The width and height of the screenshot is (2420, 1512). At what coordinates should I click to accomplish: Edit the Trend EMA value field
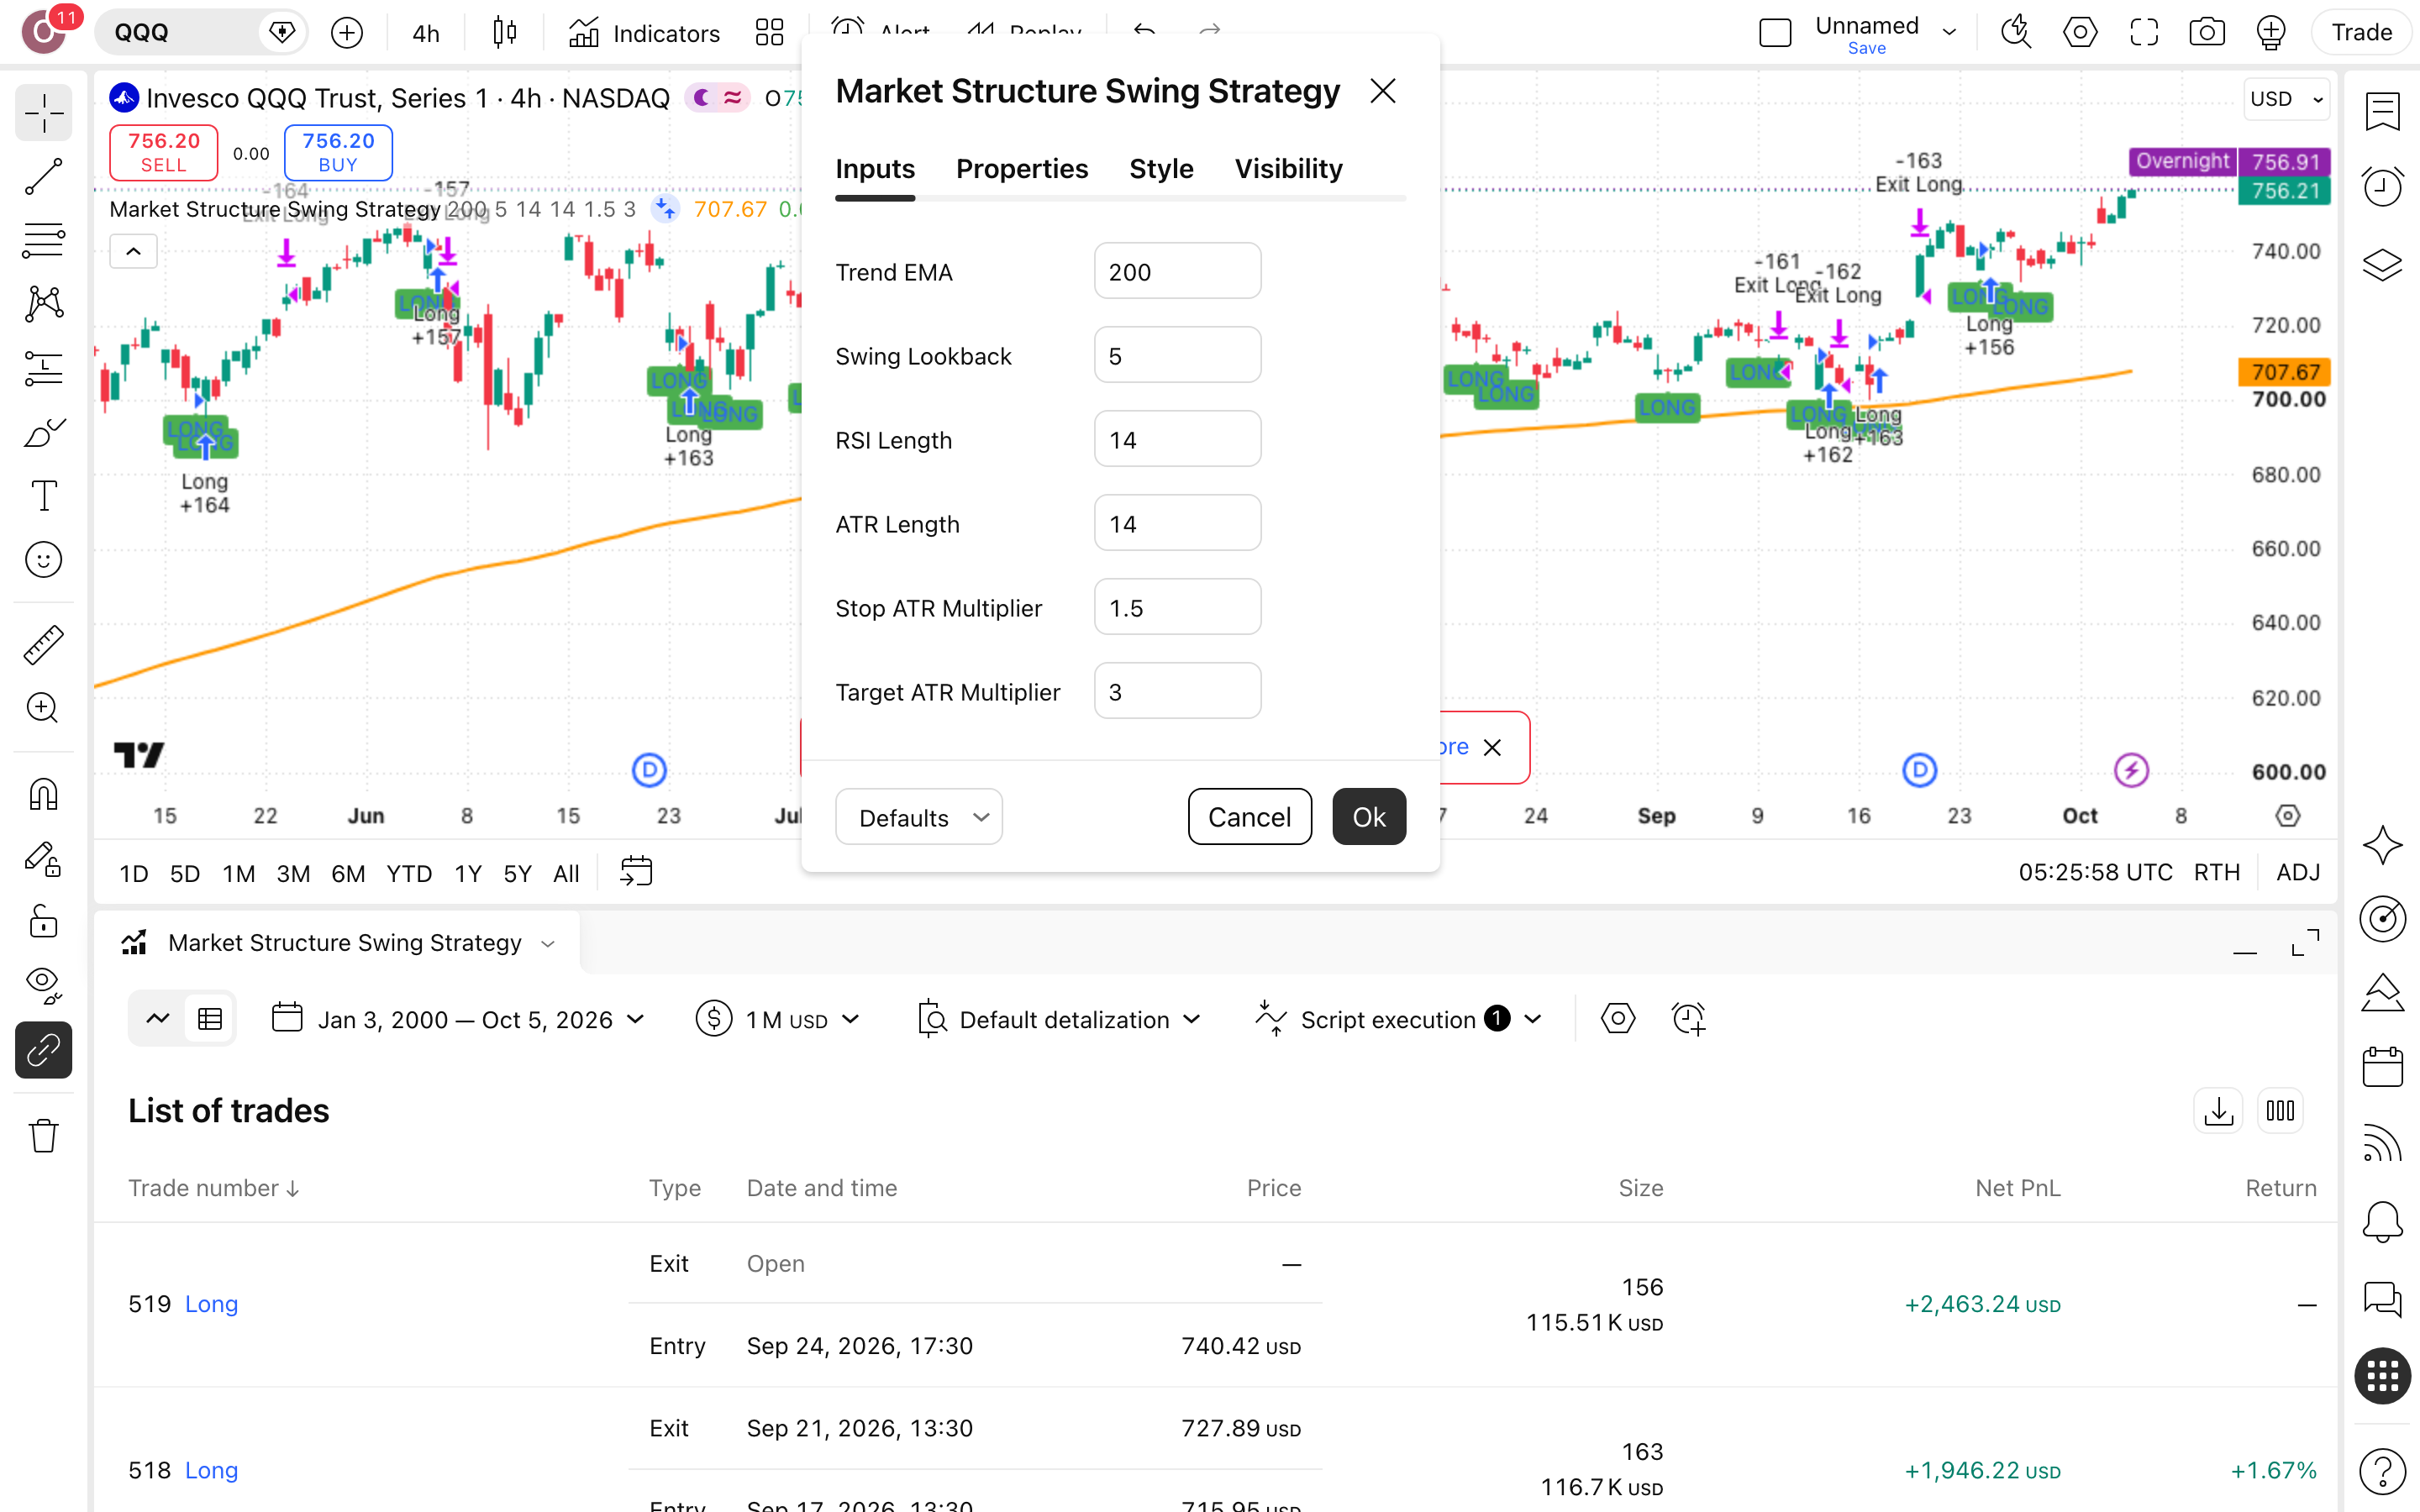click(x=1177, y=271)
